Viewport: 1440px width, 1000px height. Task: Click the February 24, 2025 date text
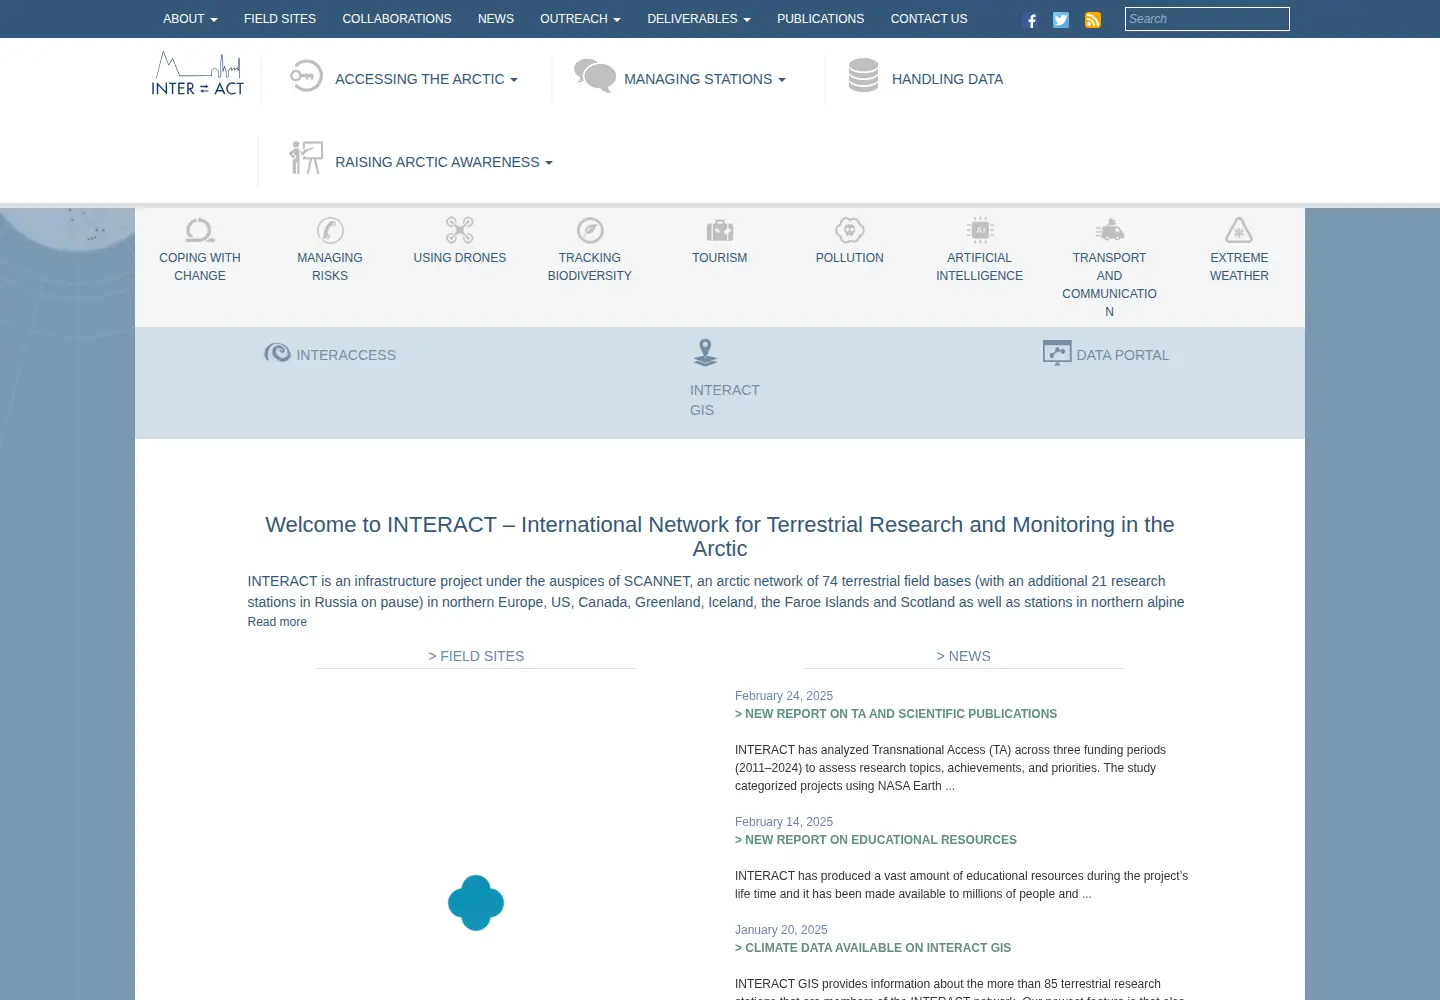[784, 696]
